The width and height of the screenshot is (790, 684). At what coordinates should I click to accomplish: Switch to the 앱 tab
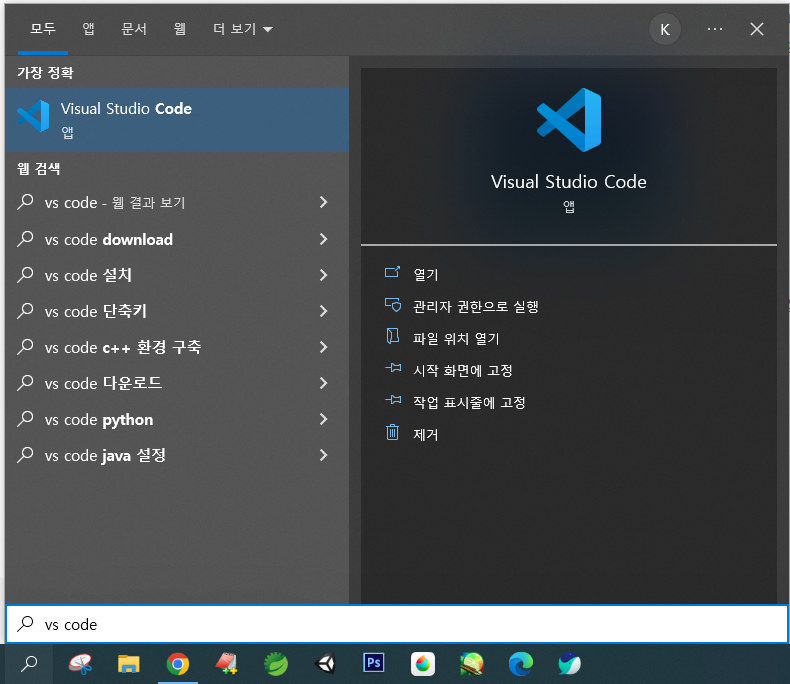(x=88, y=29)
